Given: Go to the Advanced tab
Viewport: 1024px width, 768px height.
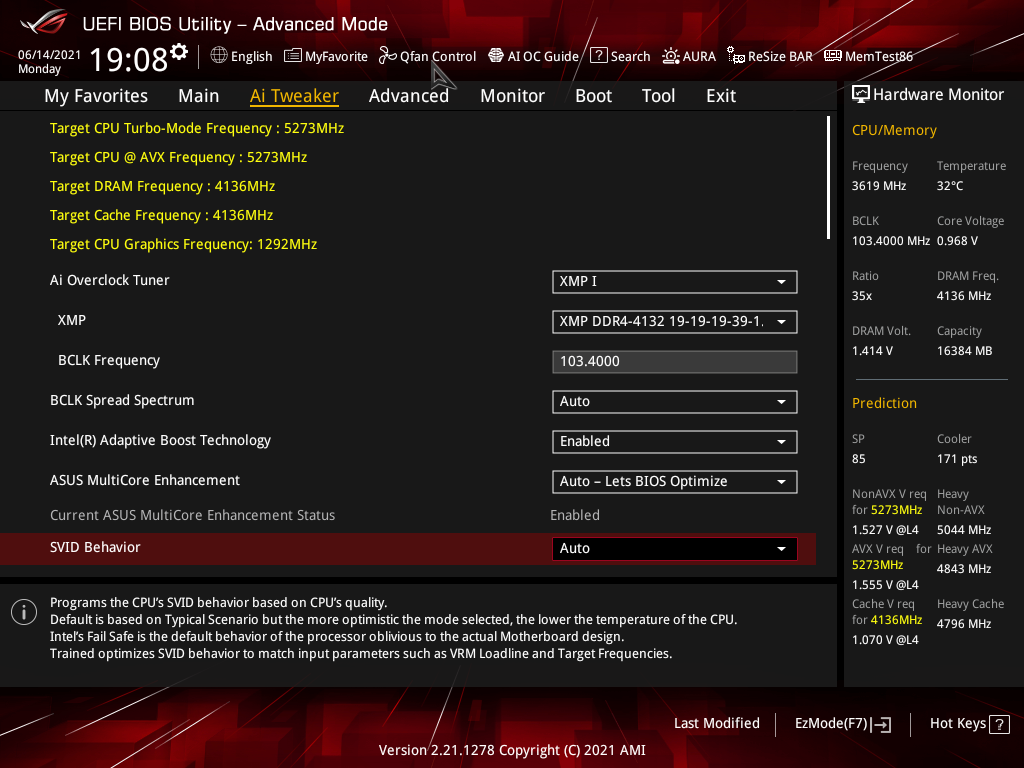Looking at the screenshot, I should click(x=409, y=96).
